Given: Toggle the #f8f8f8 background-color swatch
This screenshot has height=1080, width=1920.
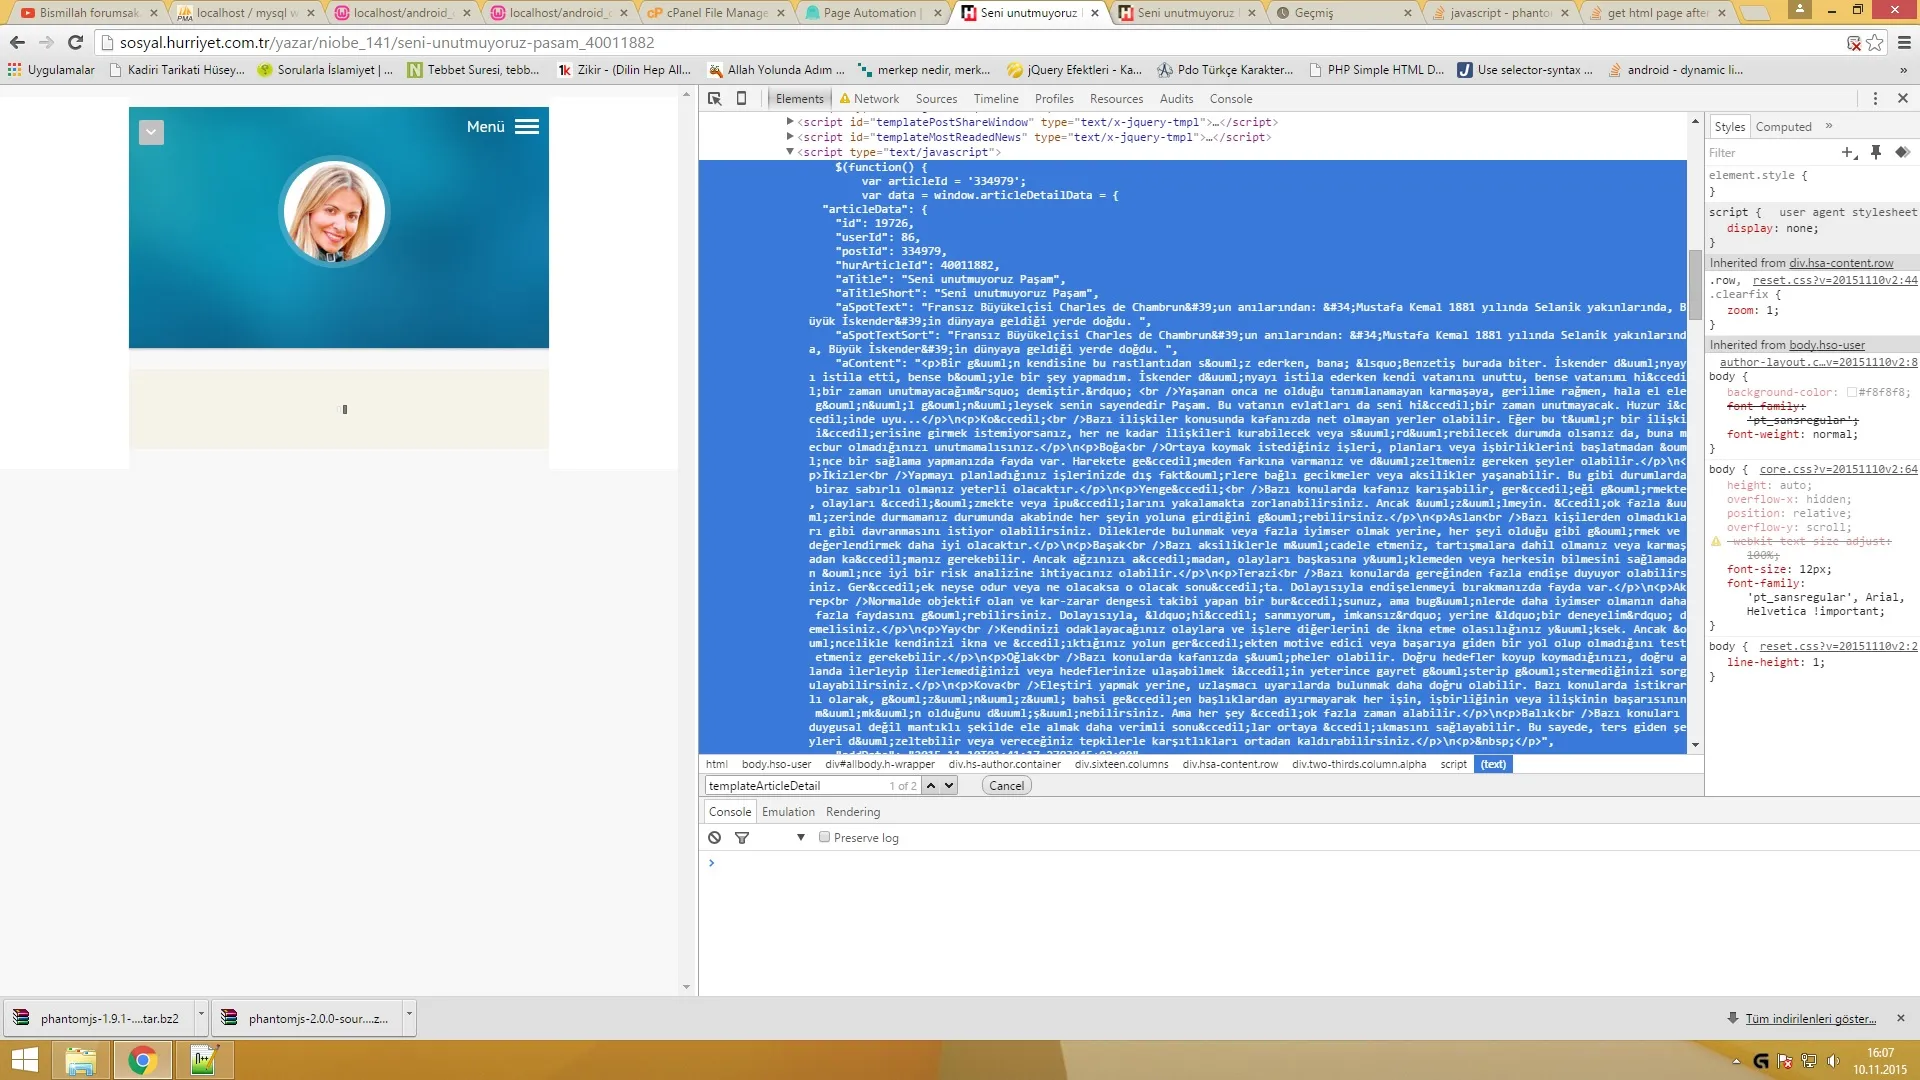Looking at the screenshot, I should pyautogui.click(x=1851, y=393).
